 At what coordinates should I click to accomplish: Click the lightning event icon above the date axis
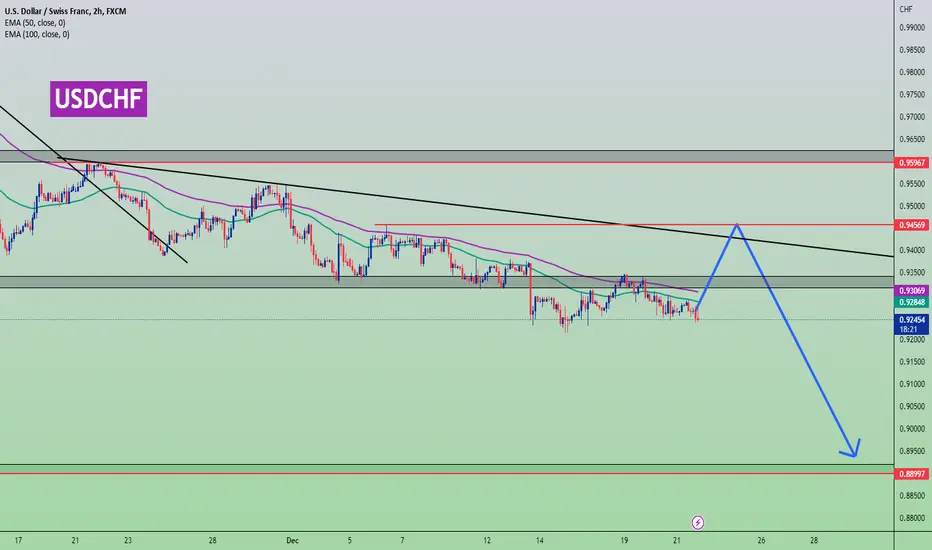698,523
